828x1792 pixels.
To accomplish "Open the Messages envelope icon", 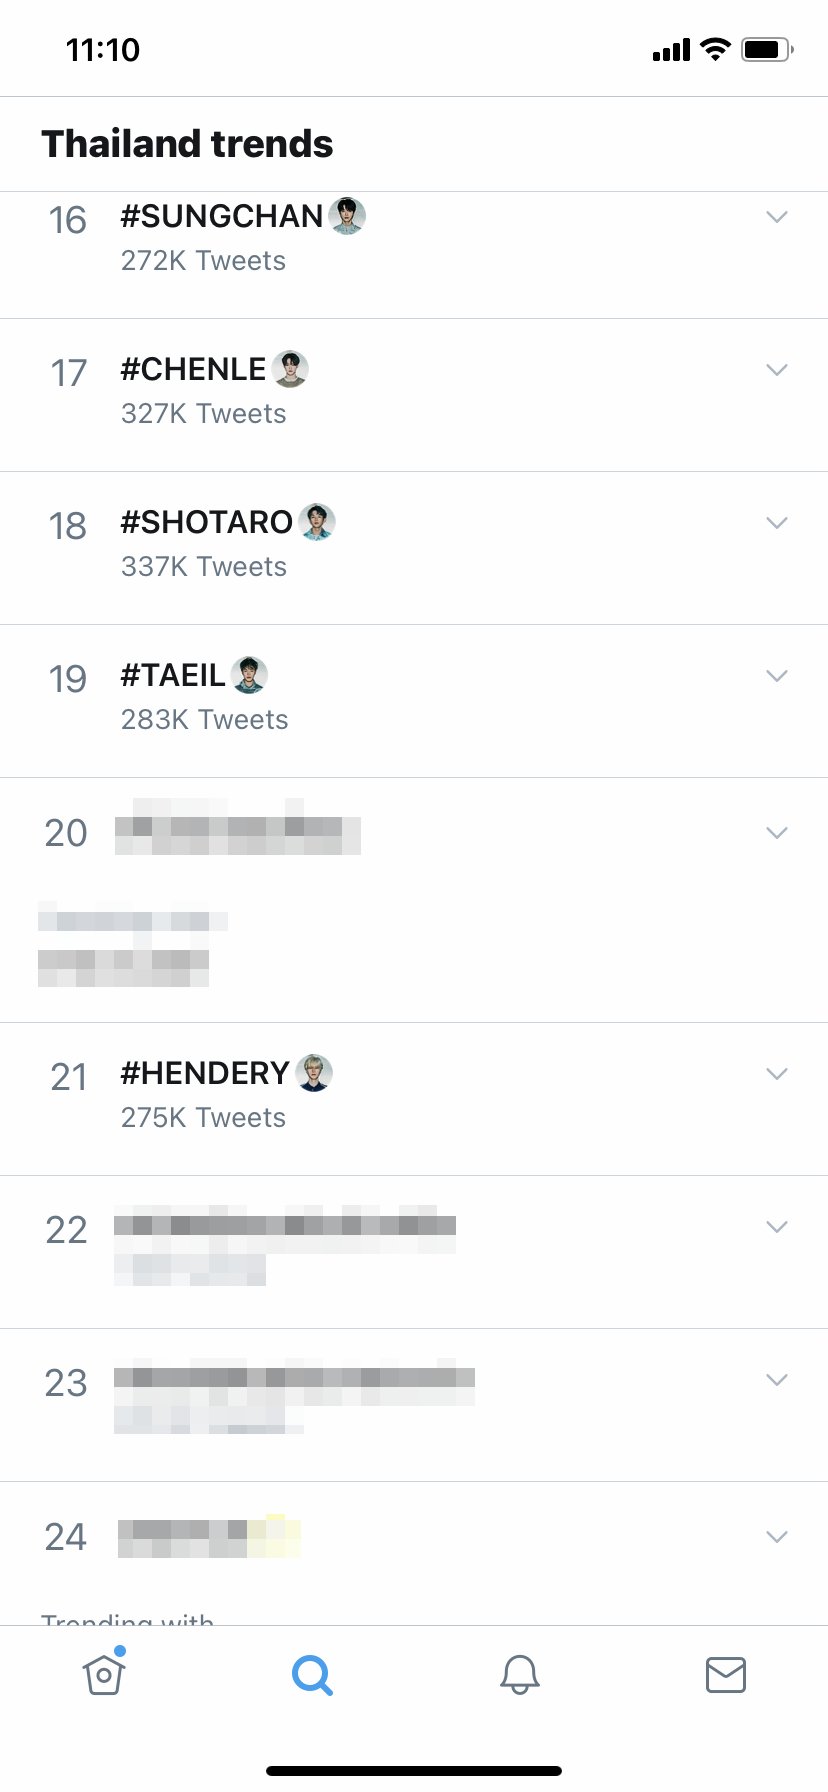I will (x=726, y=1674).
